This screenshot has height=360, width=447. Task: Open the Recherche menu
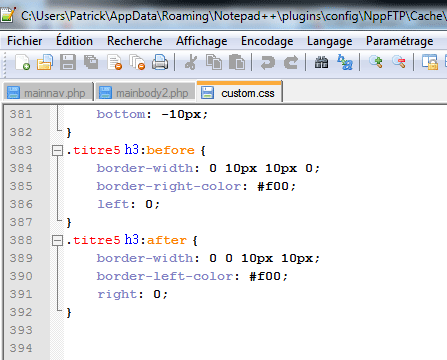coord(135,41)
